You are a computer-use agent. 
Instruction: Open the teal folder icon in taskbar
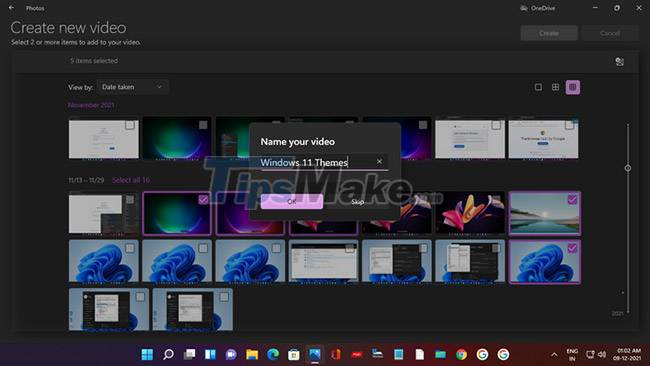tap(440, 354)
